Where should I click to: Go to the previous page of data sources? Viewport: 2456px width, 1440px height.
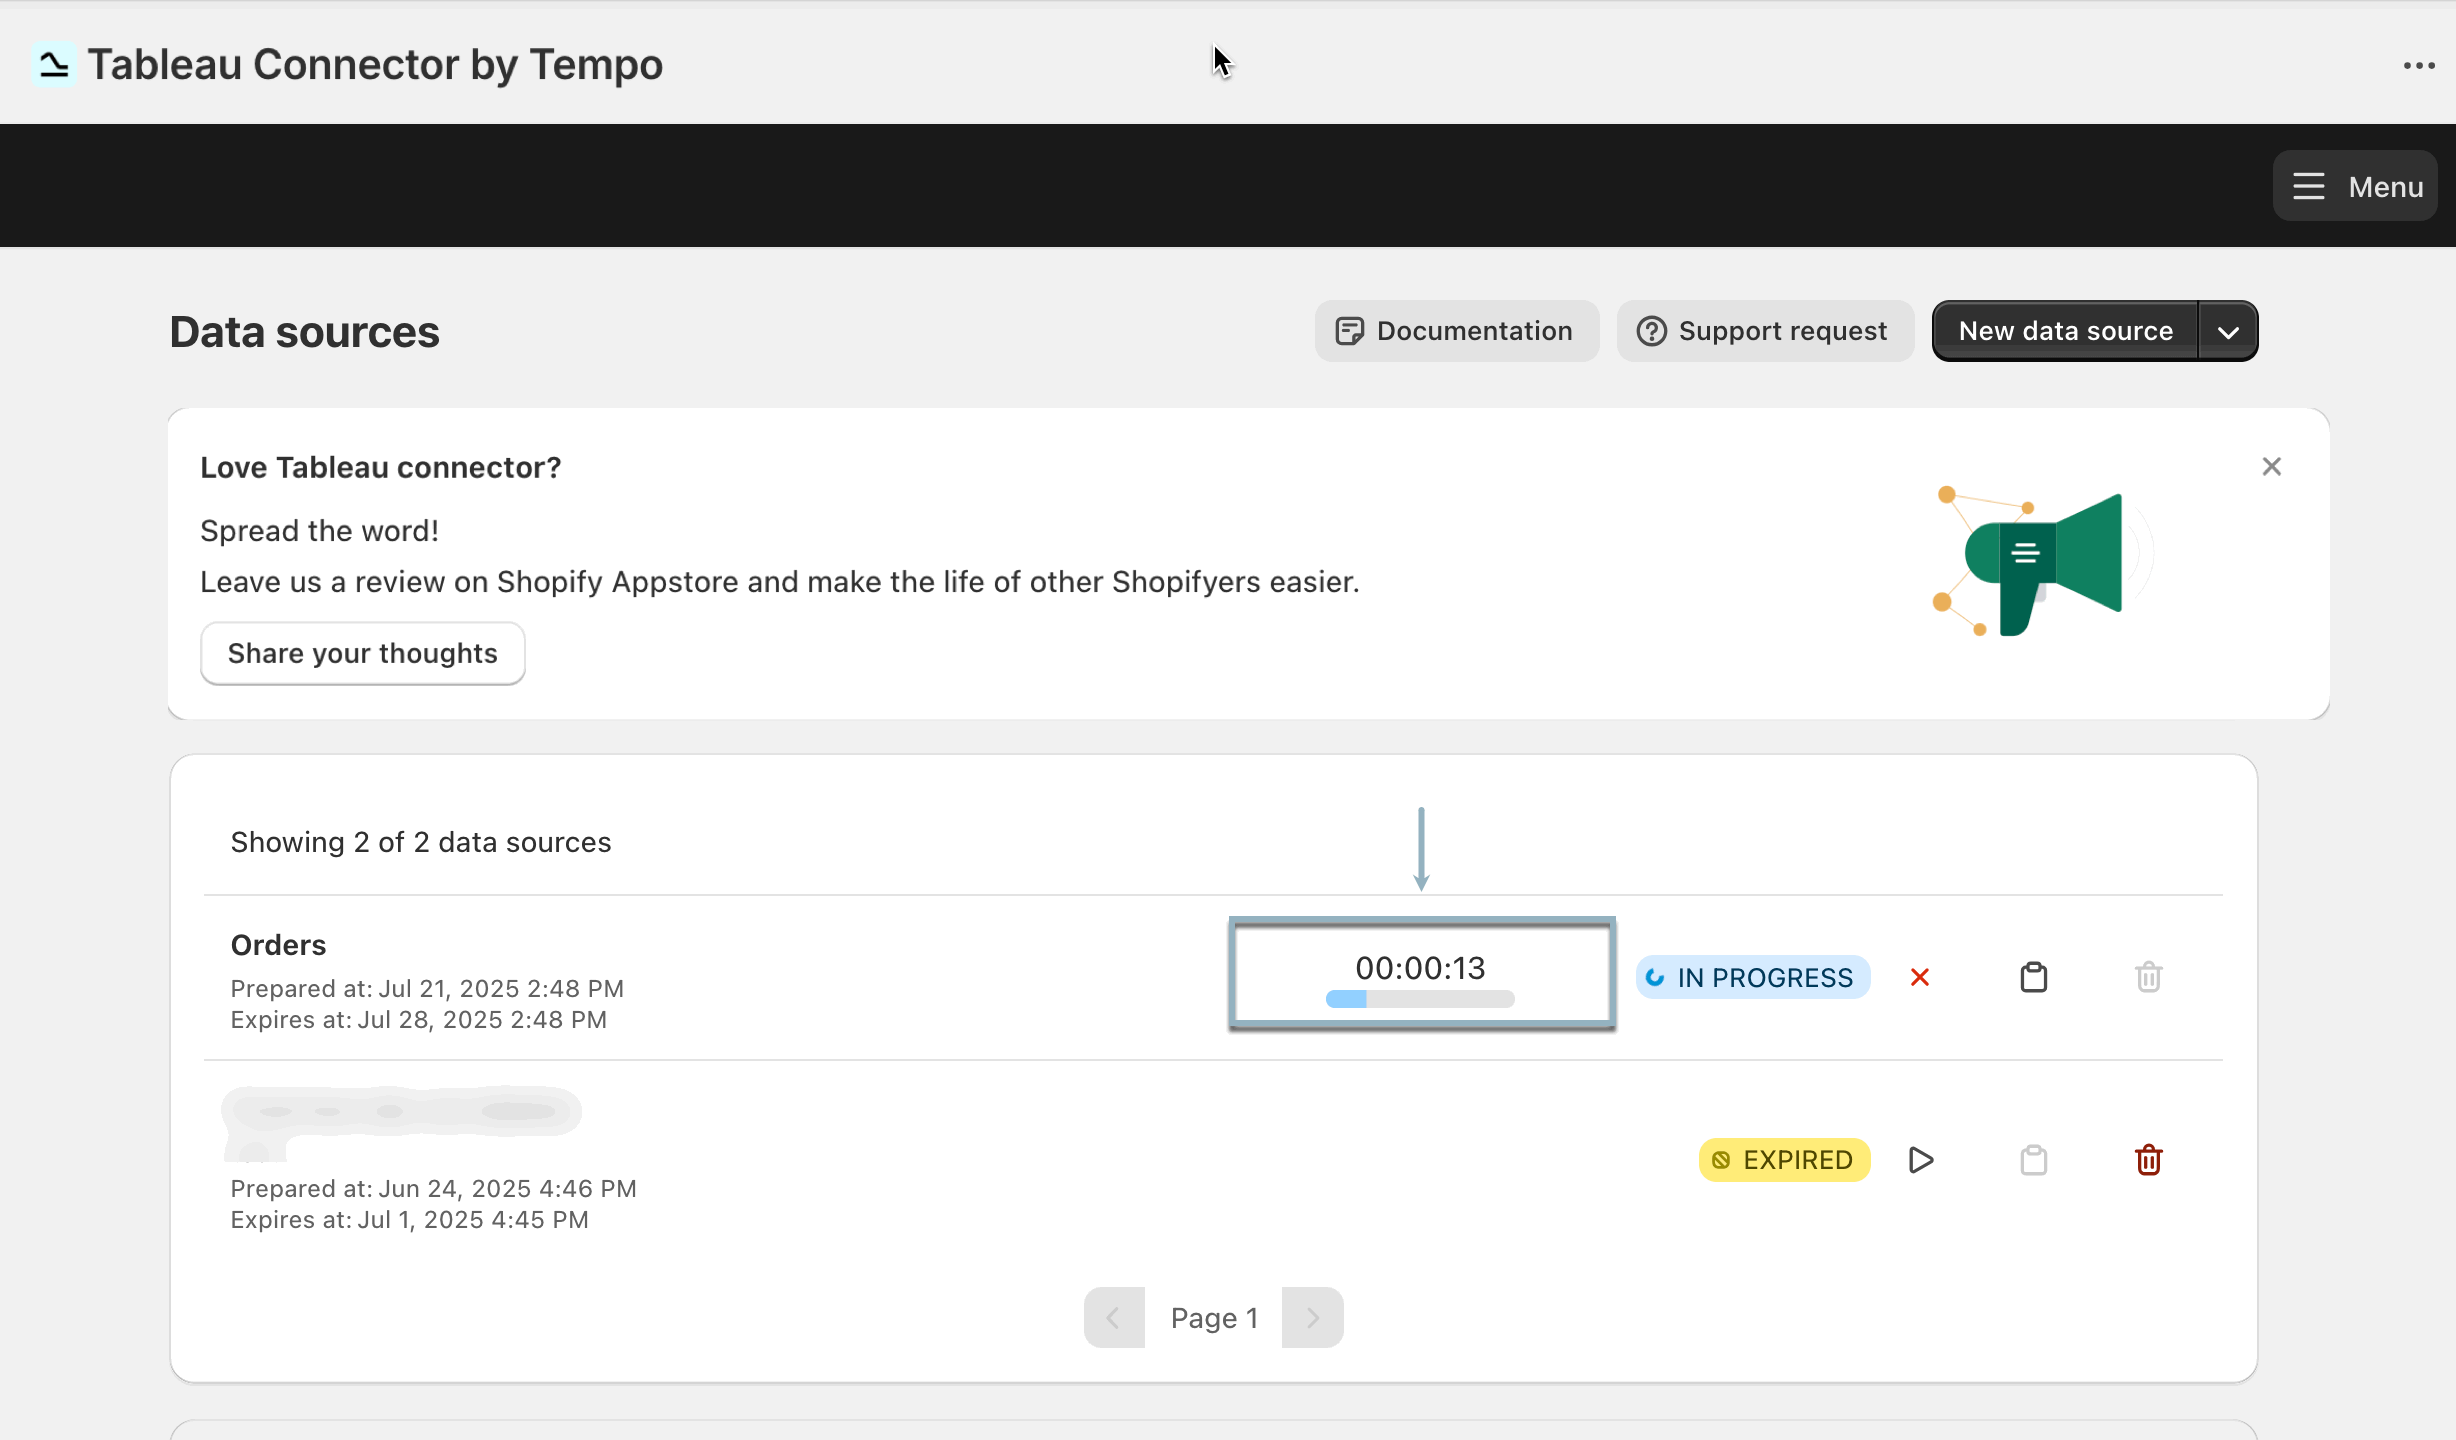pos(1114,1317)
